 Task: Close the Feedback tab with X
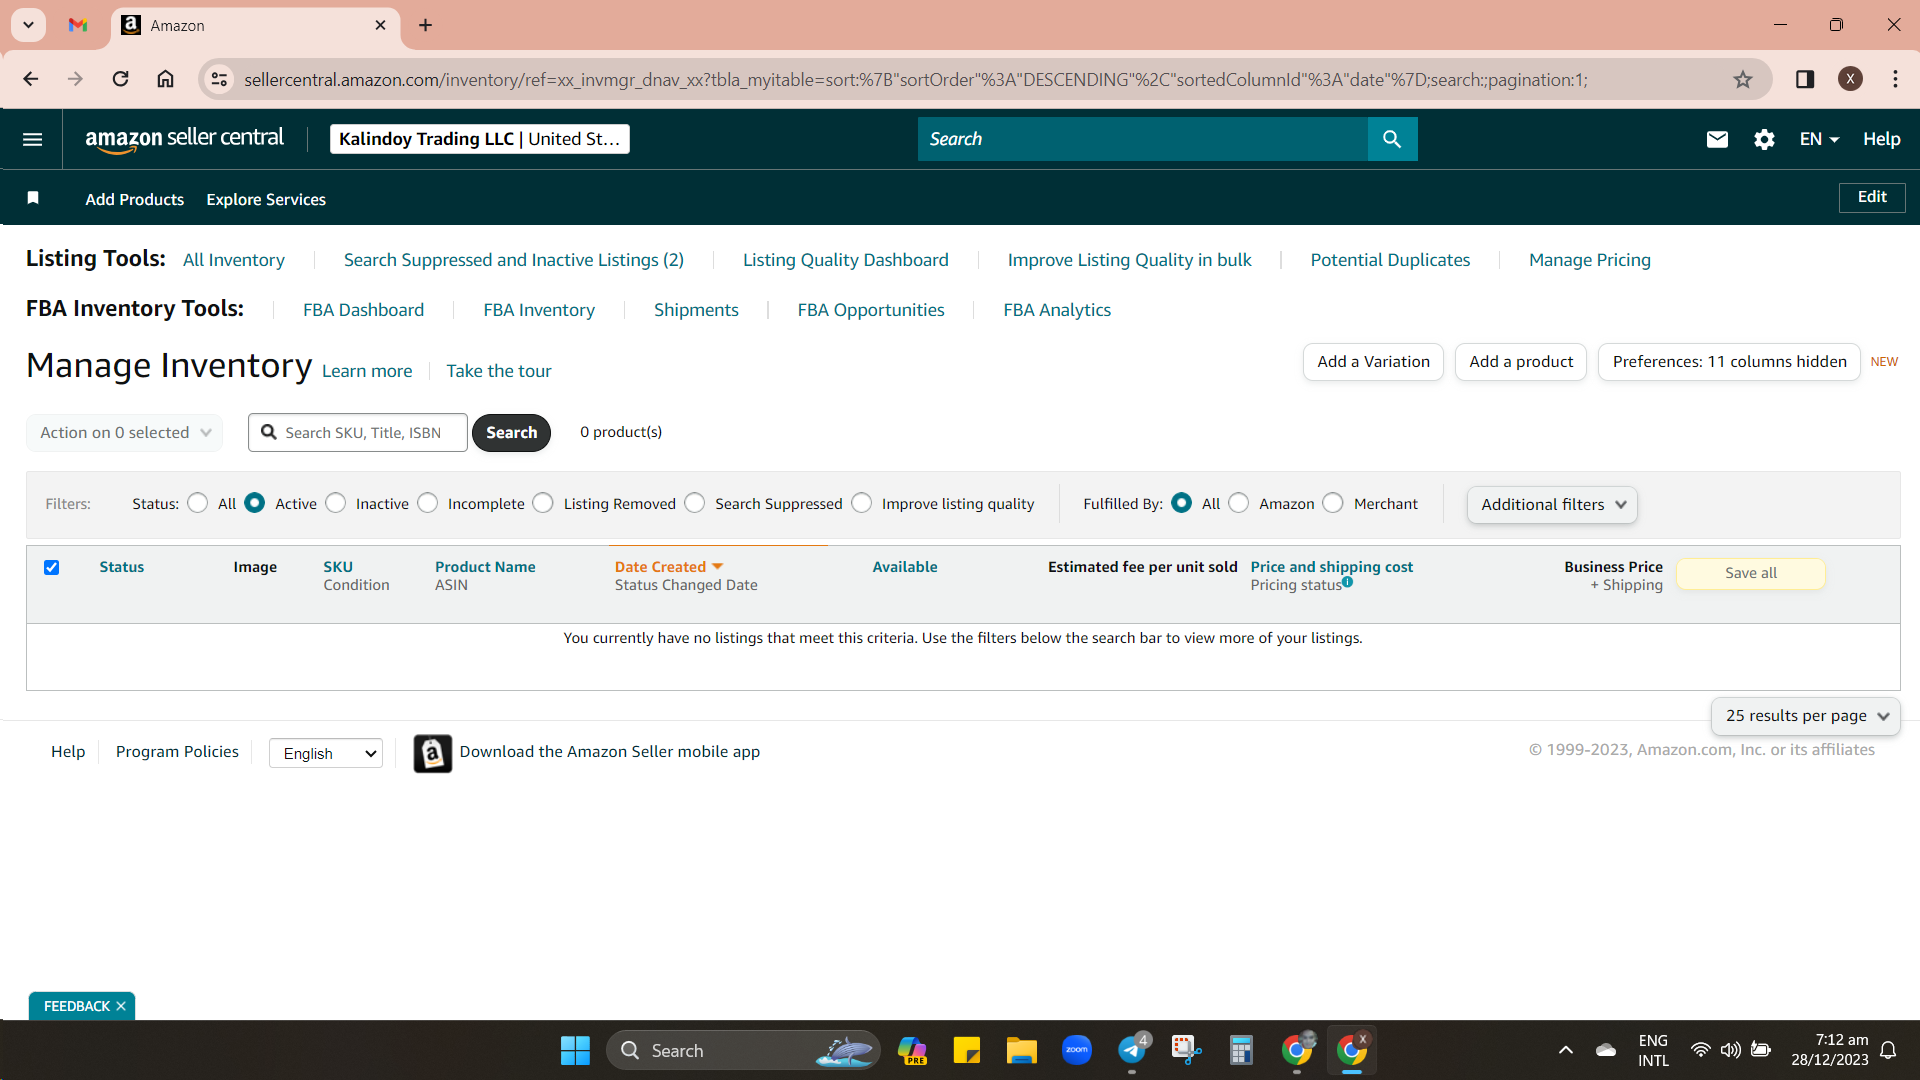click(121, 1006)
